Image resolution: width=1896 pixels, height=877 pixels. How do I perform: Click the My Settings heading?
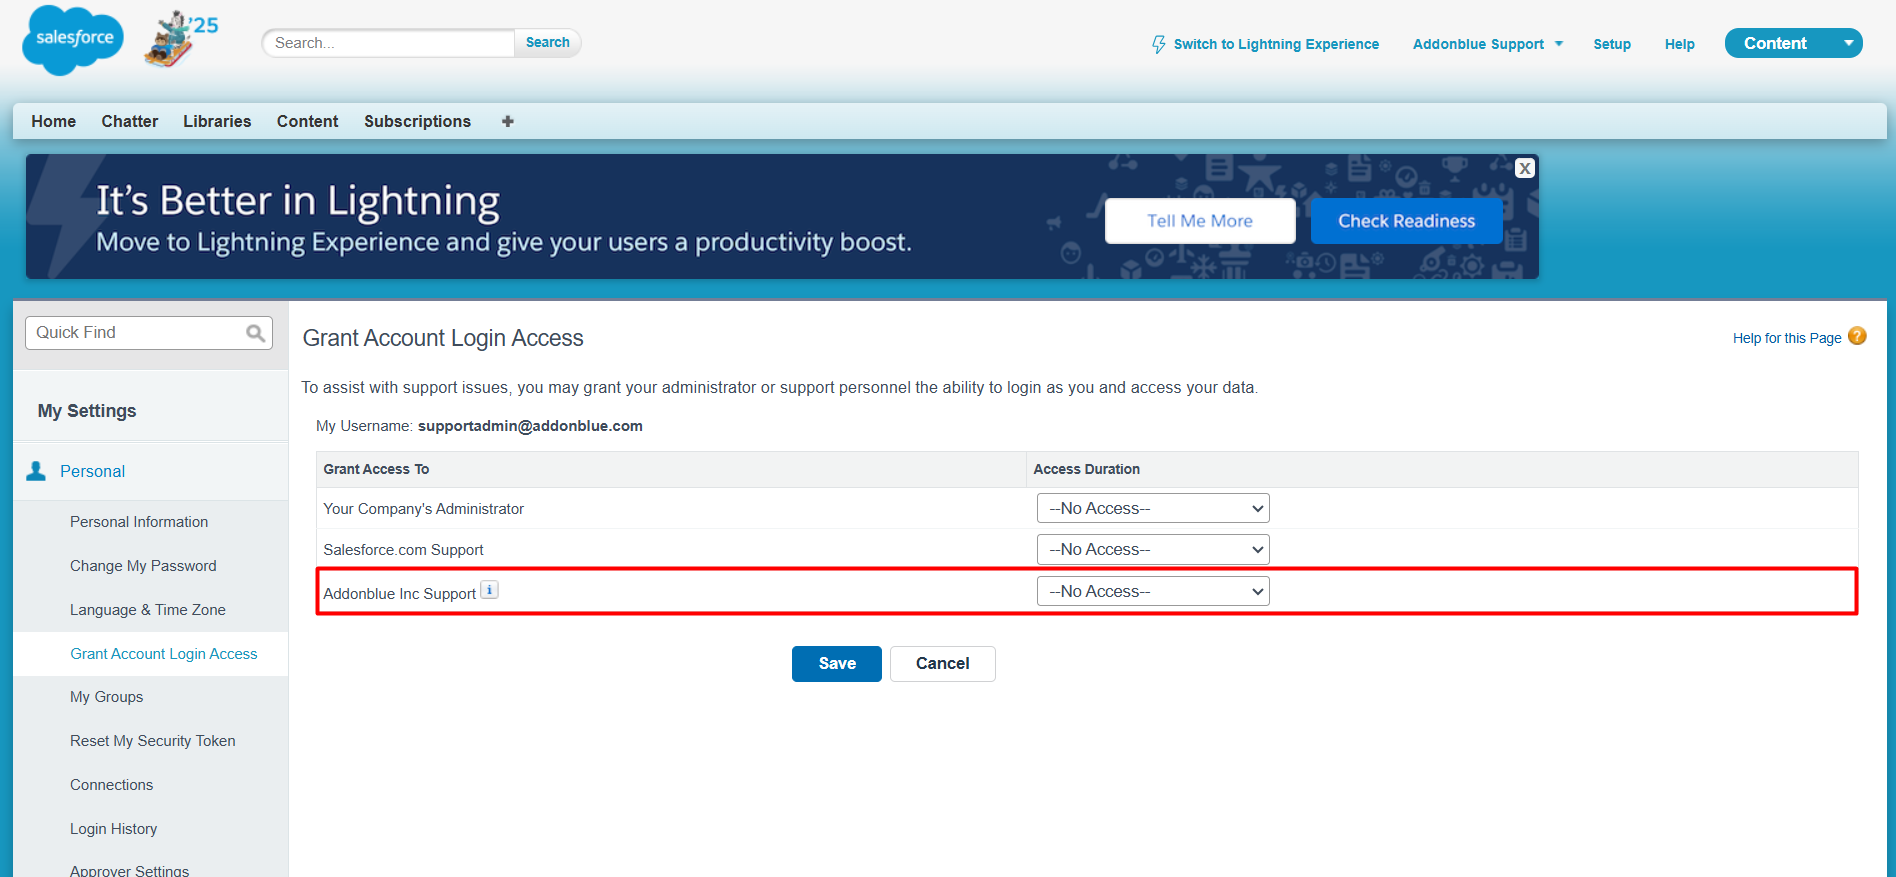87,411
